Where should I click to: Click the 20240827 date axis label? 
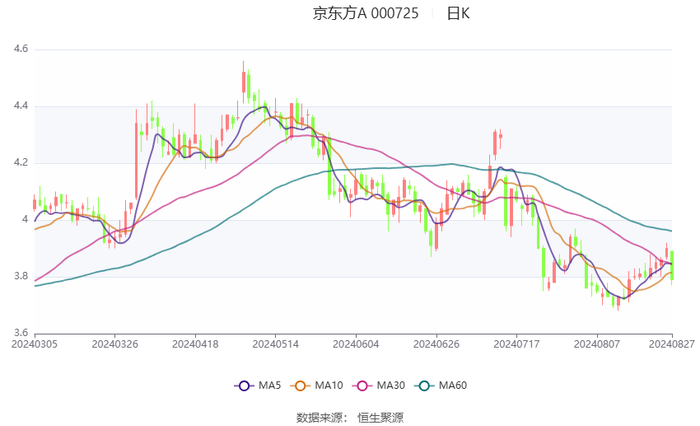(672, 344)
